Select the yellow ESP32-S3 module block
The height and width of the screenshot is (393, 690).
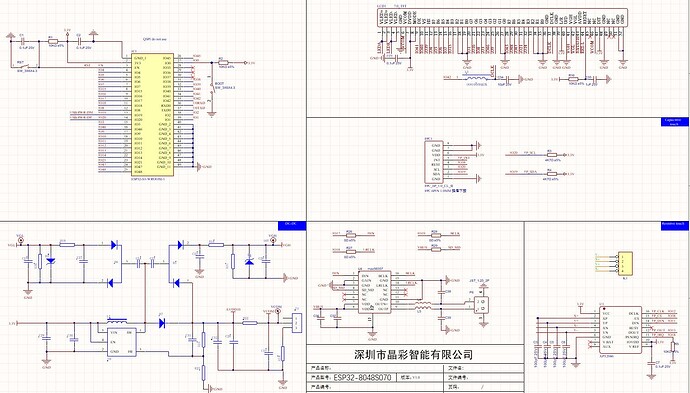tap(153, 115)
